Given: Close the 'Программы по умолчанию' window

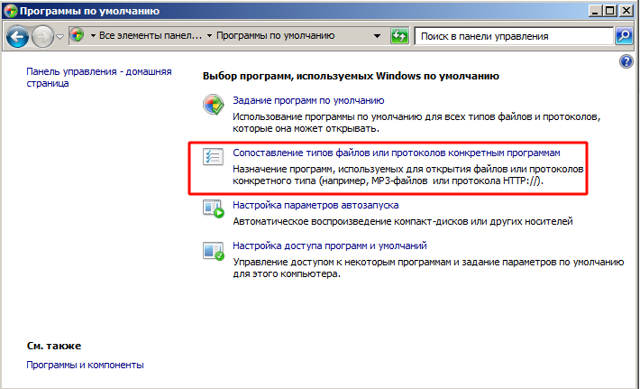Looking at the screenshot, I should pos(626,11).
